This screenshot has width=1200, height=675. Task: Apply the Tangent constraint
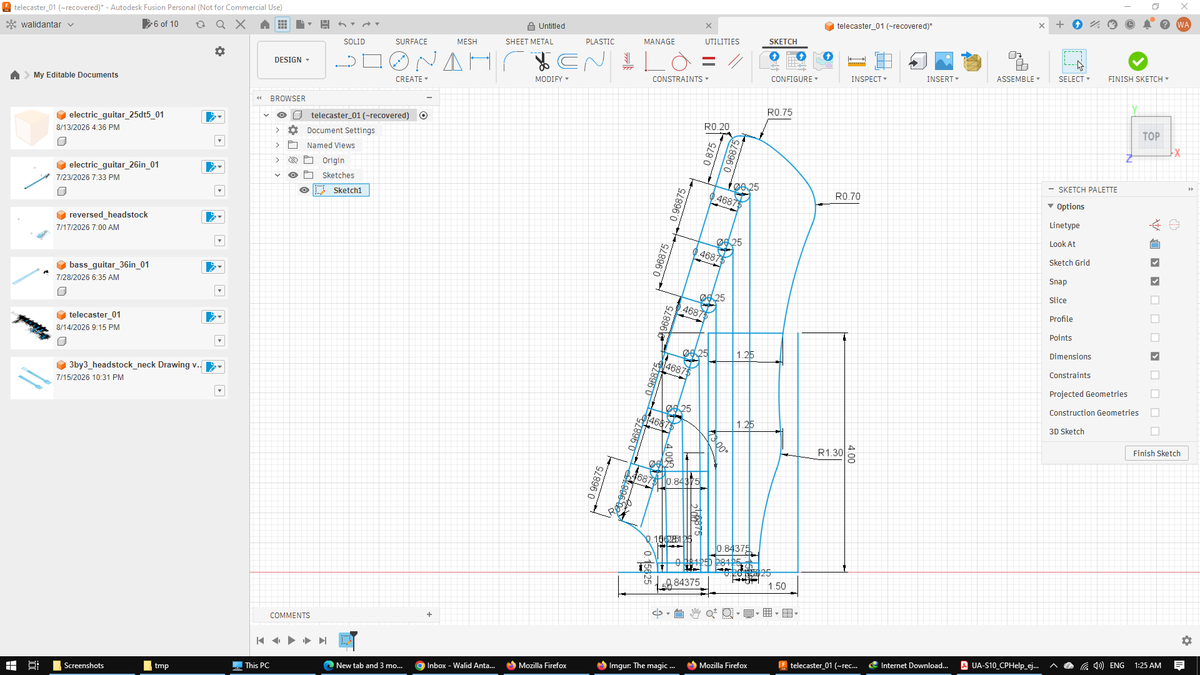coord(680,61)
